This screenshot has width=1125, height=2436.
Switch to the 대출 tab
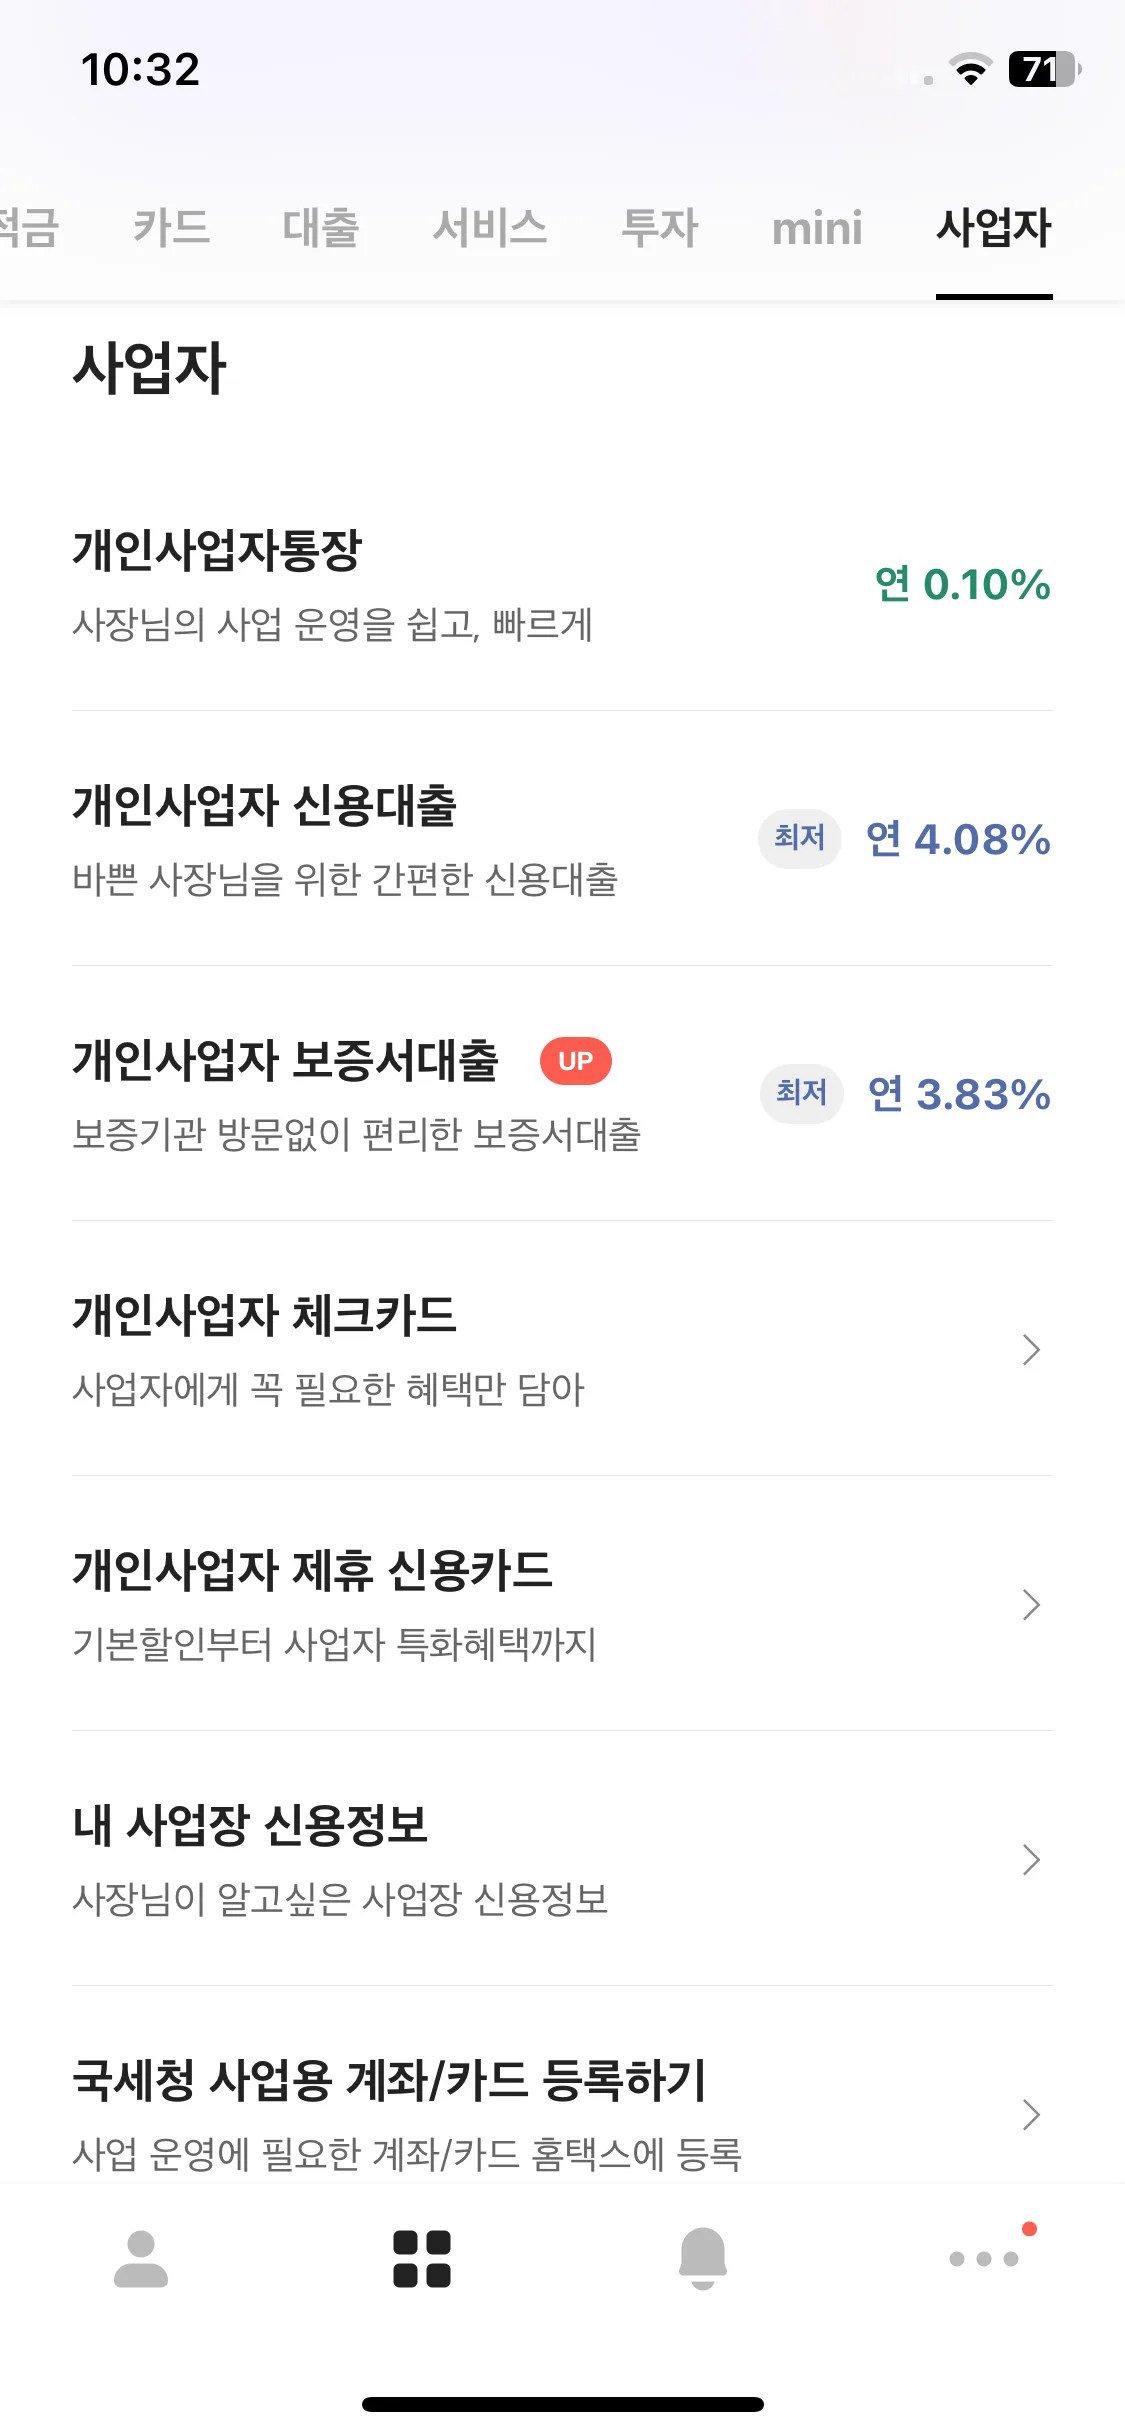point(321,228)
